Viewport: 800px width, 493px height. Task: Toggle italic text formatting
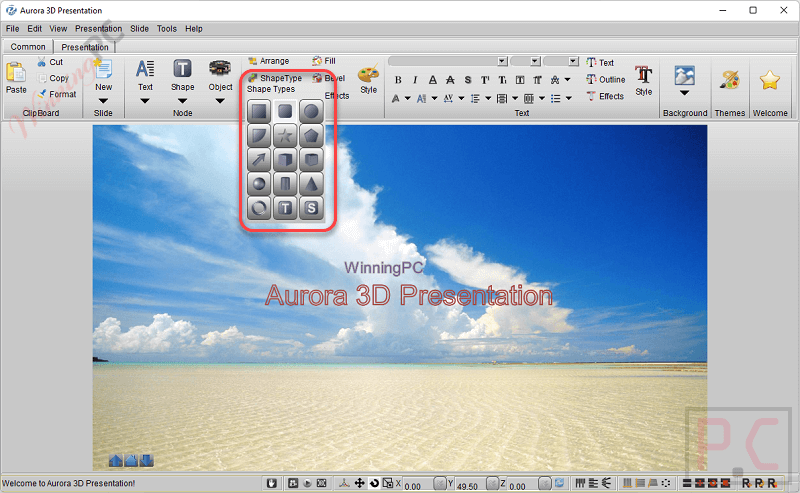415,80
